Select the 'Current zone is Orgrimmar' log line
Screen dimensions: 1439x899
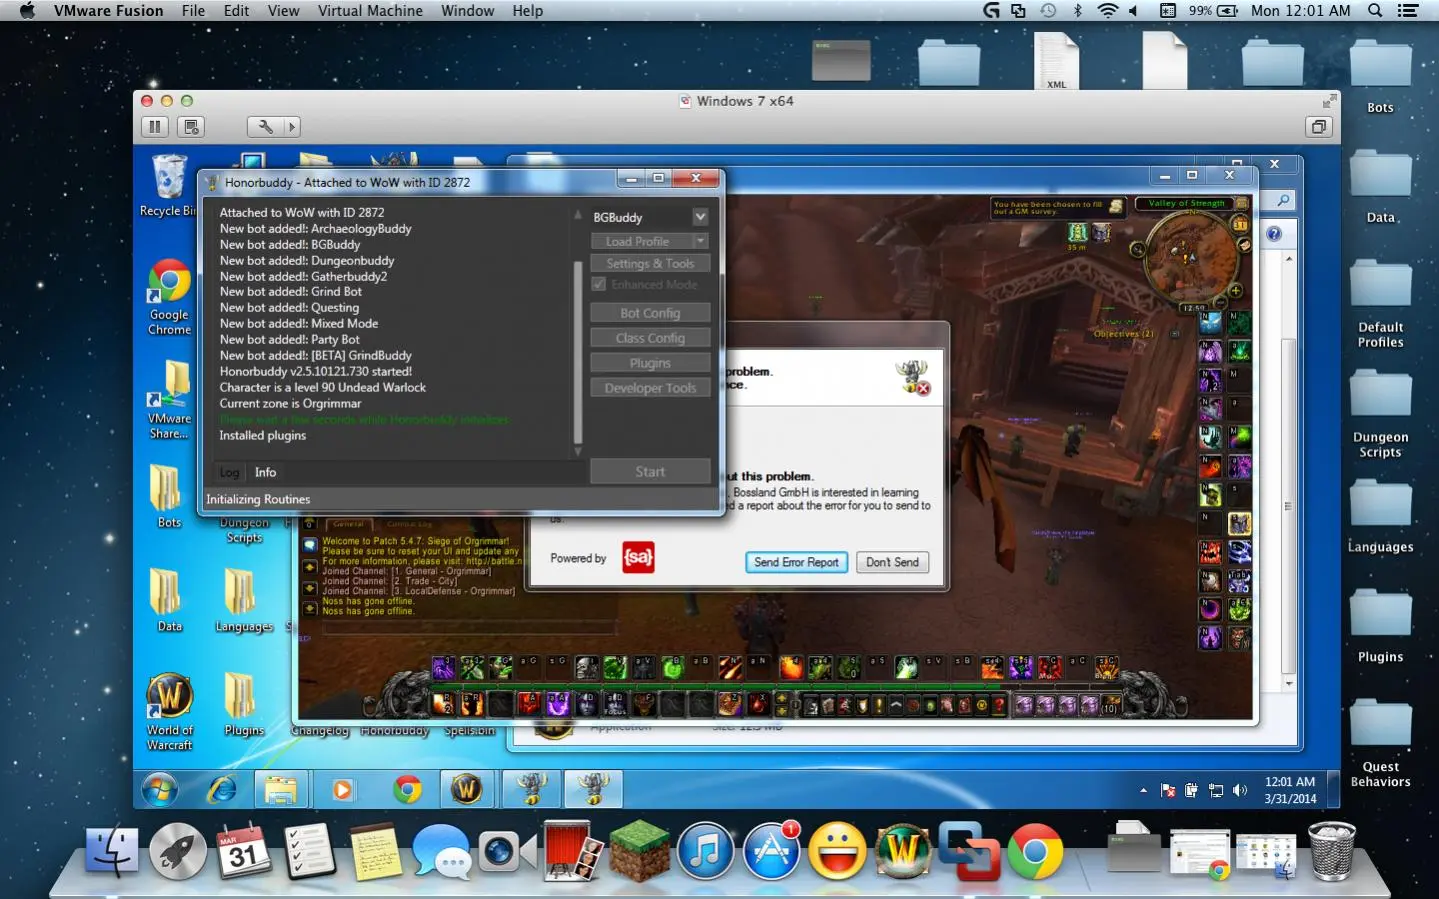pos(290,404)
